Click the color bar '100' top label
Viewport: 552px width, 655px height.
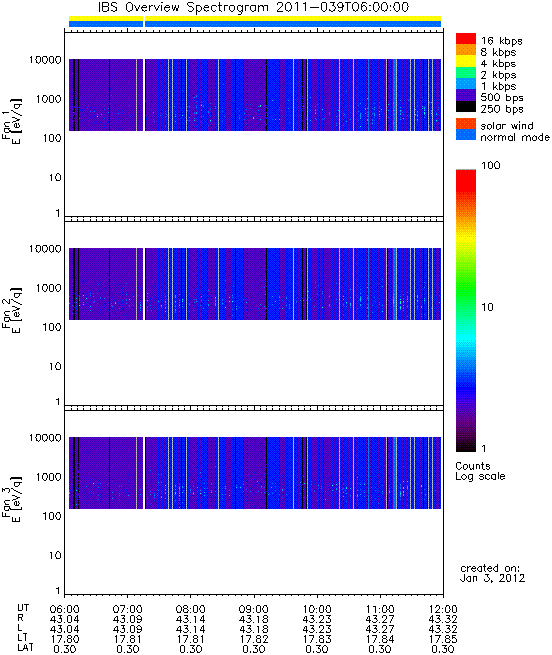pyautogui.click(x=491, y=165)
